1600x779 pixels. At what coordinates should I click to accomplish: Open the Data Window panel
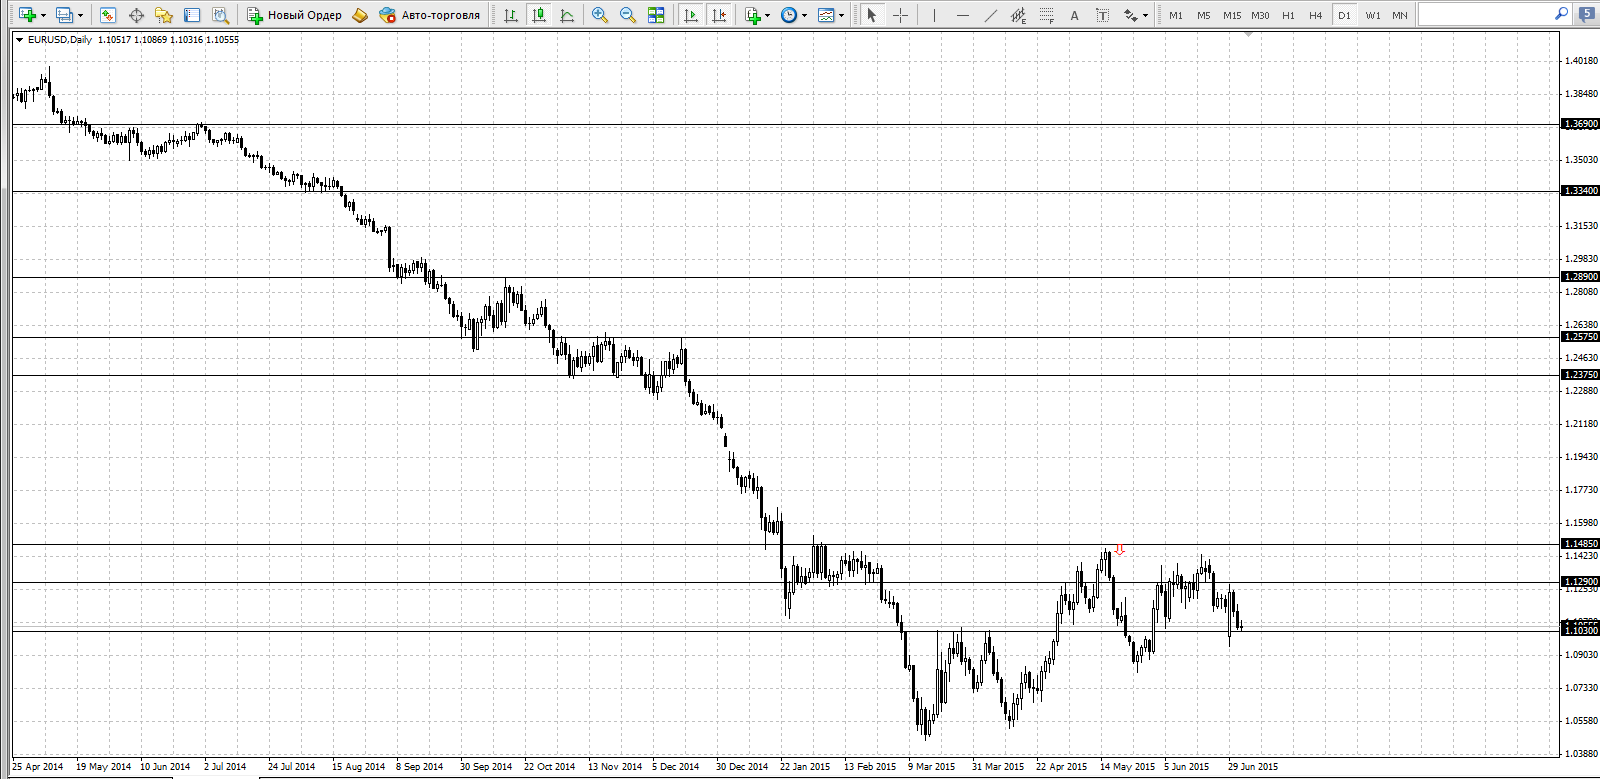coord(136,15)
